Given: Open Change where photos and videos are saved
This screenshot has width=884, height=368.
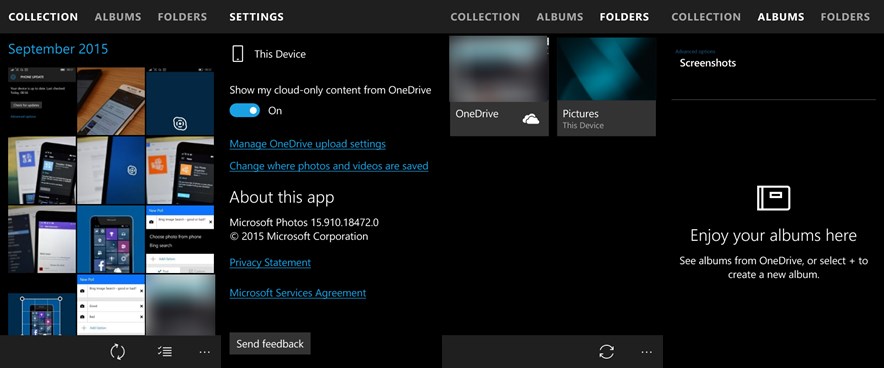Looking at the screenshot, I should click(x=329, y=166).
